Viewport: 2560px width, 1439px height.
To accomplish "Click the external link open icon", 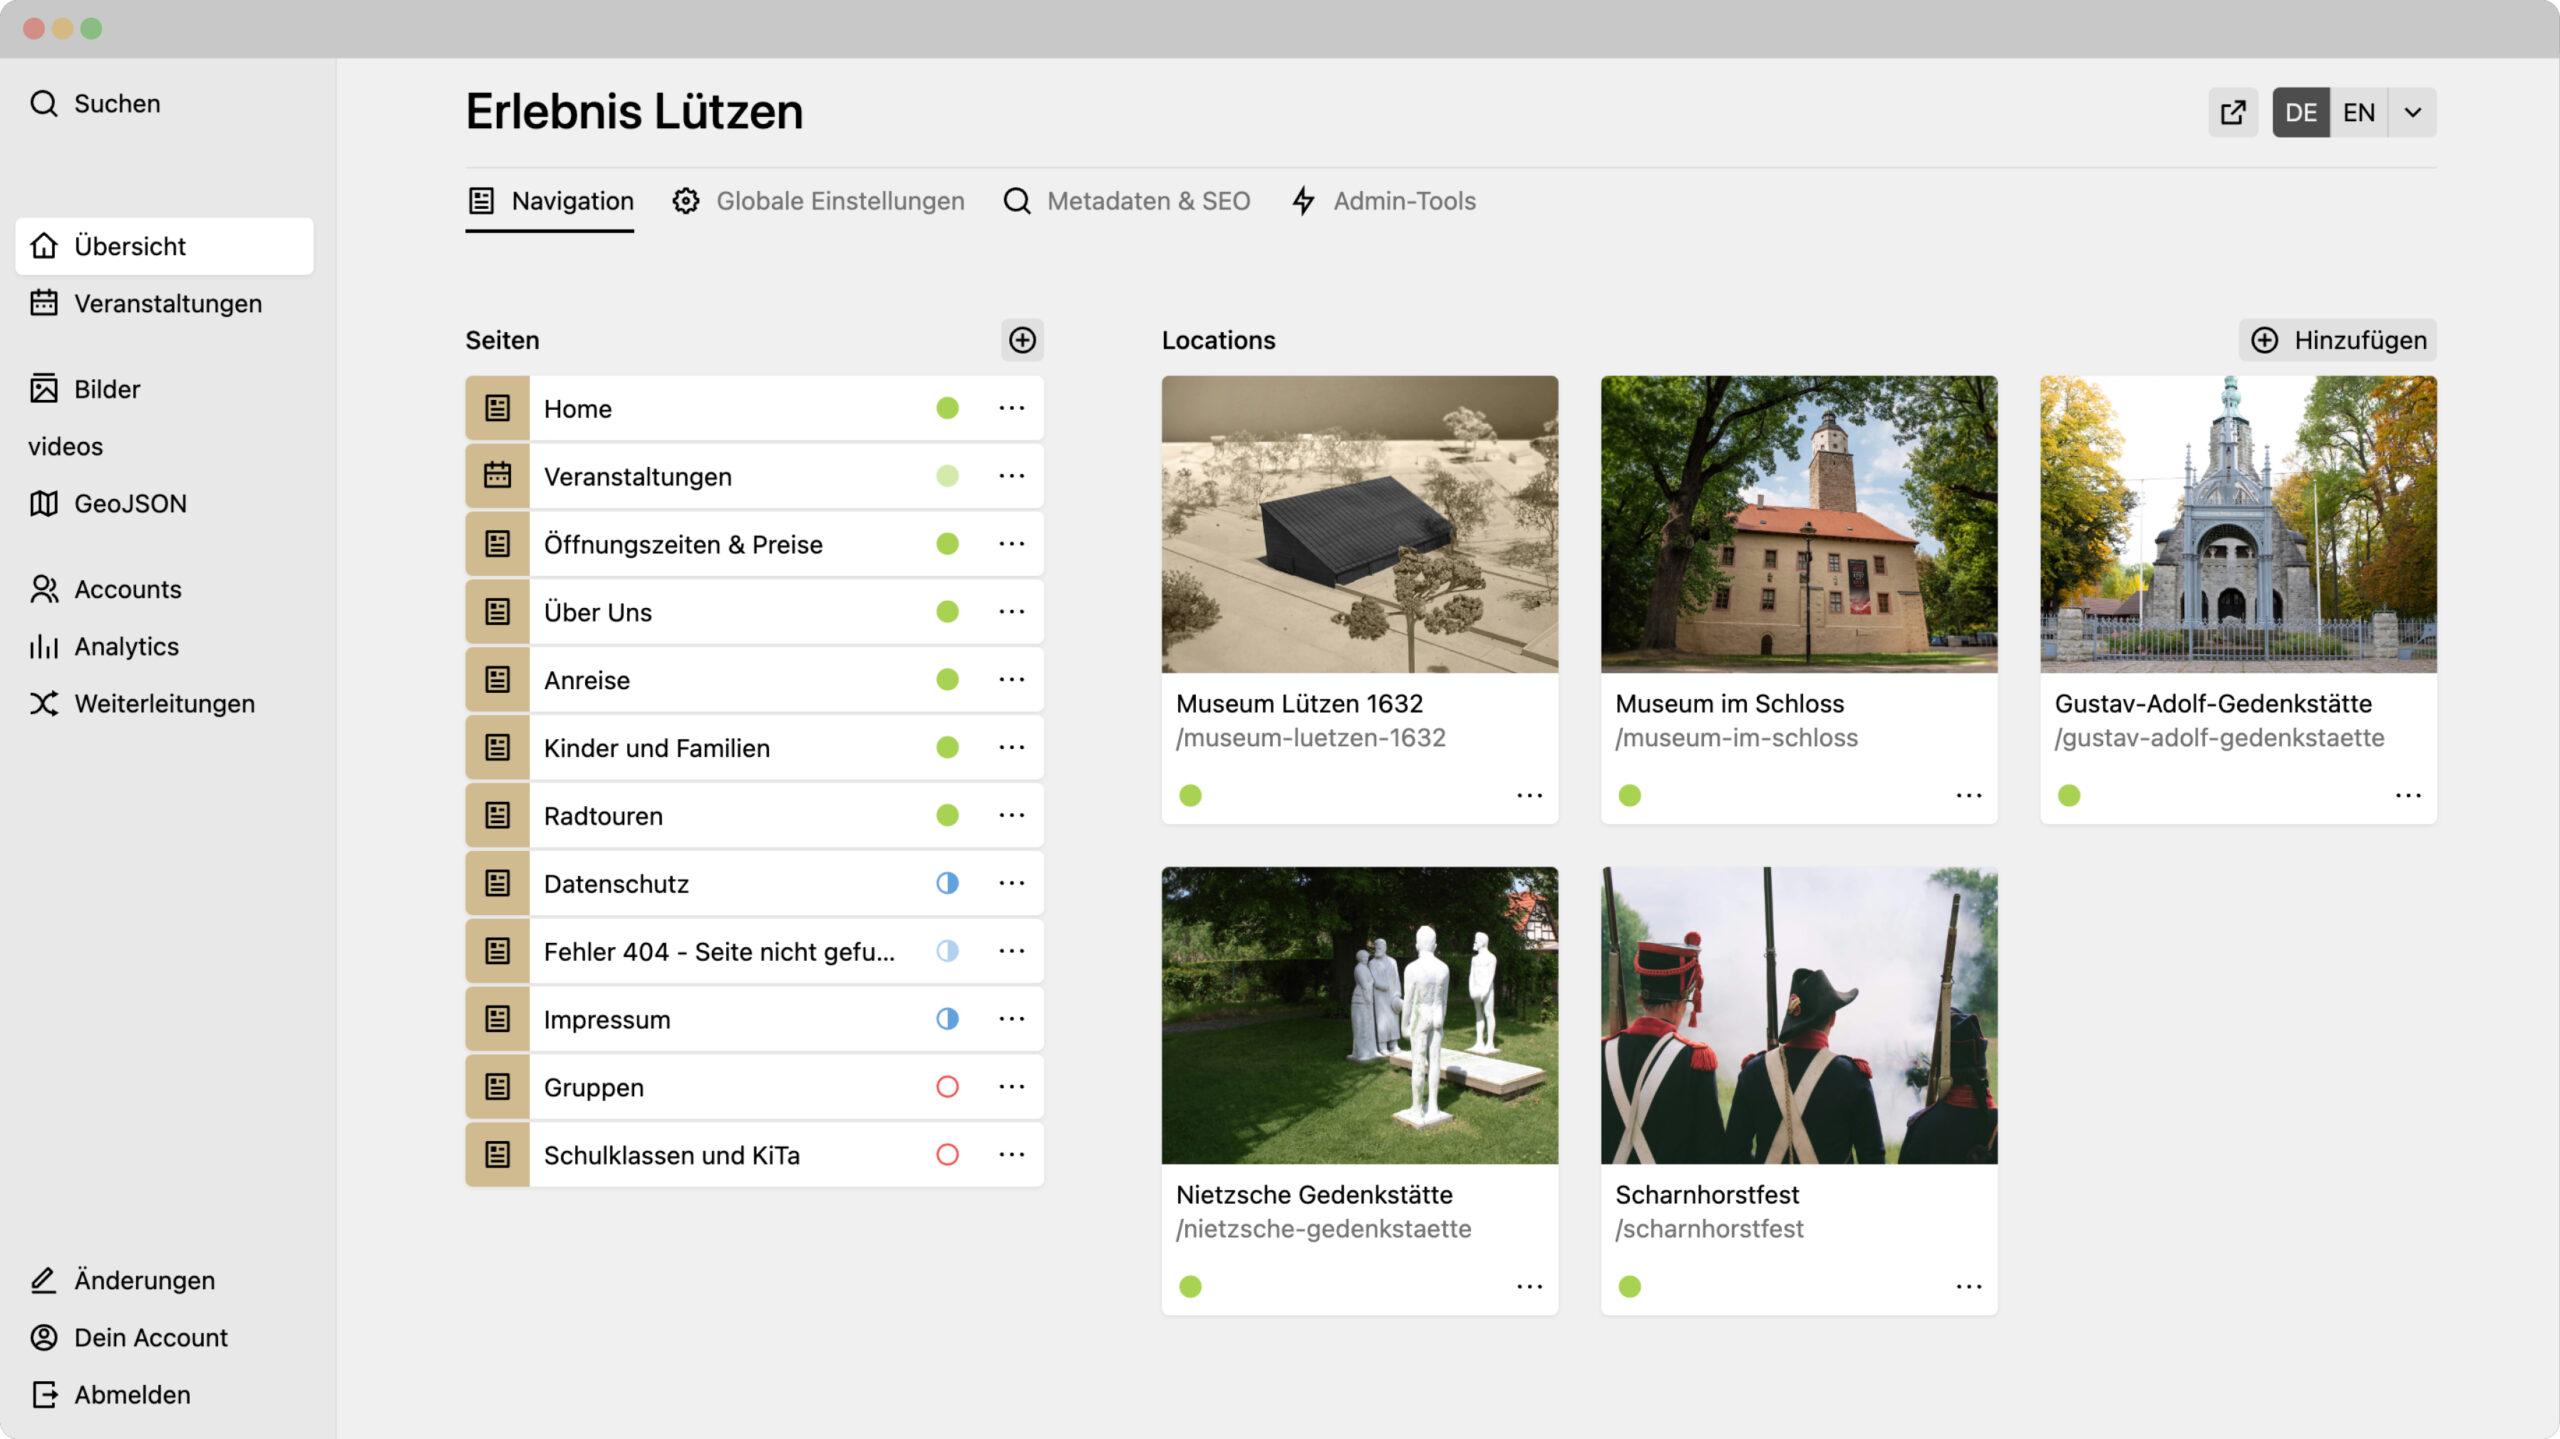I will [2232, 112].
